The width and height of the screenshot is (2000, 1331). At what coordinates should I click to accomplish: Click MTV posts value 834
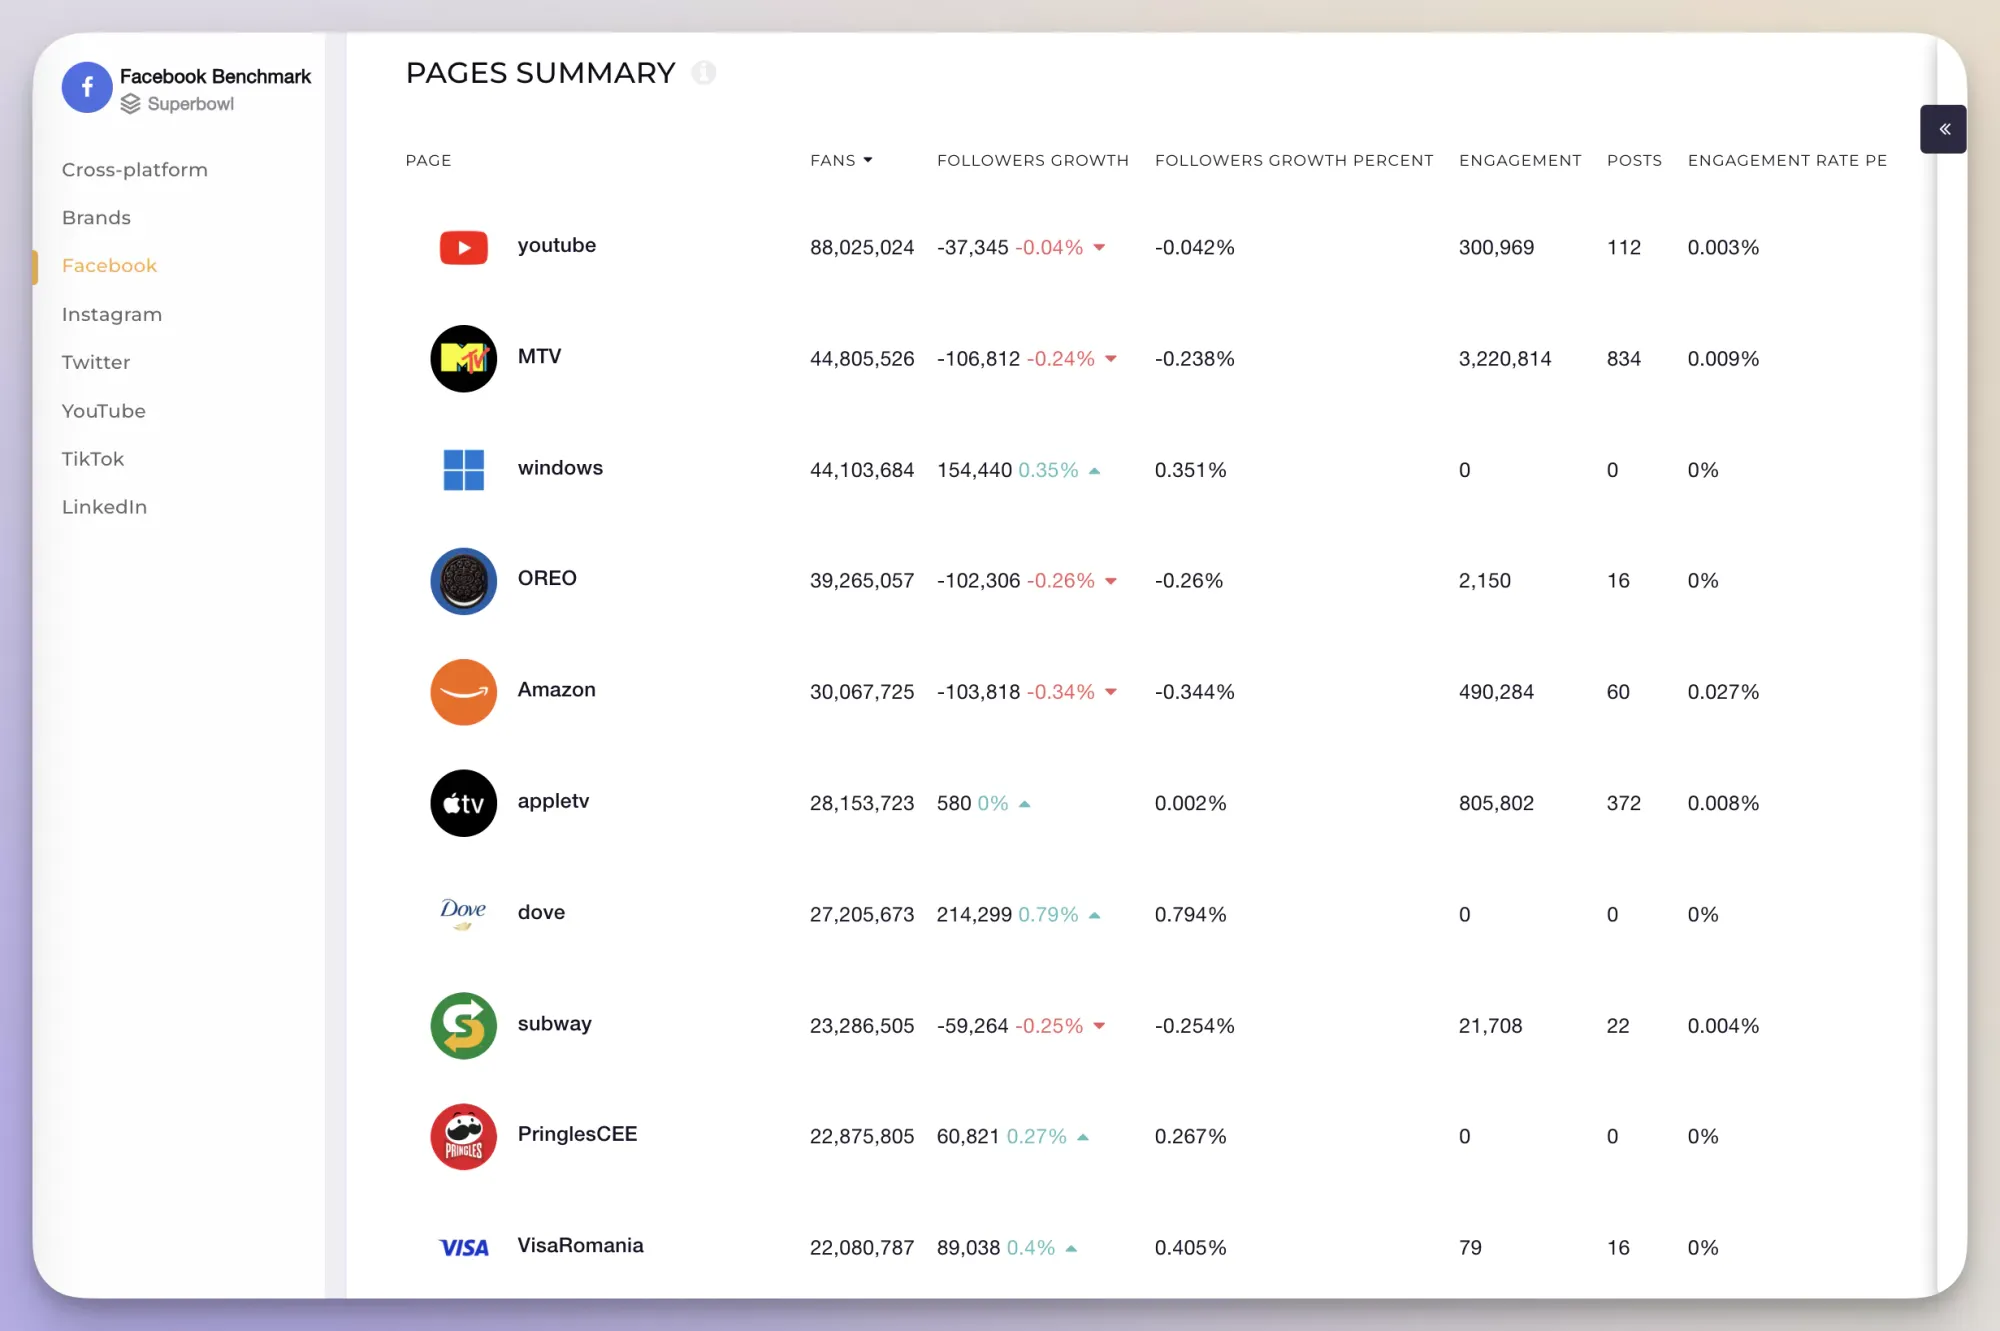[x=1624, y=359]
